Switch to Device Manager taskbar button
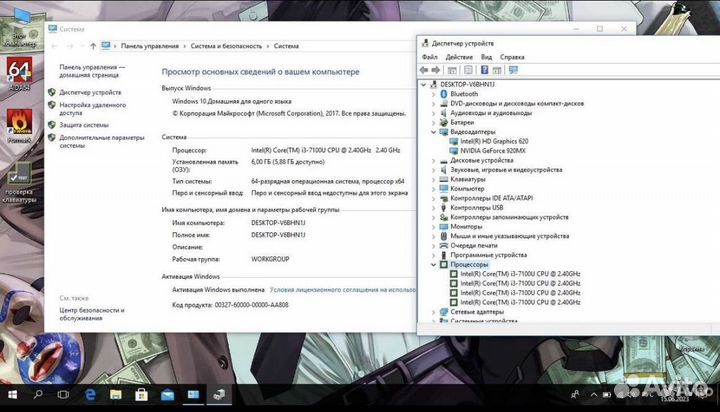720x412 pixels. point(219,395)
